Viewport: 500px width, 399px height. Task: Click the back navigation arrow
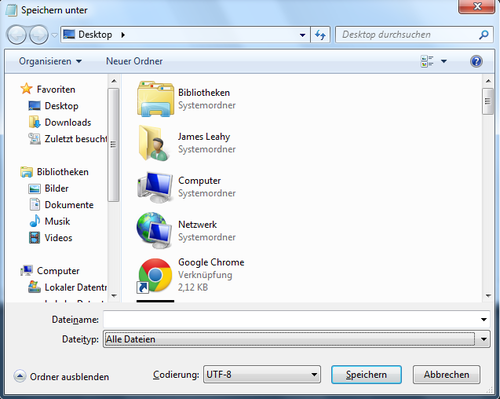[16, 35]
